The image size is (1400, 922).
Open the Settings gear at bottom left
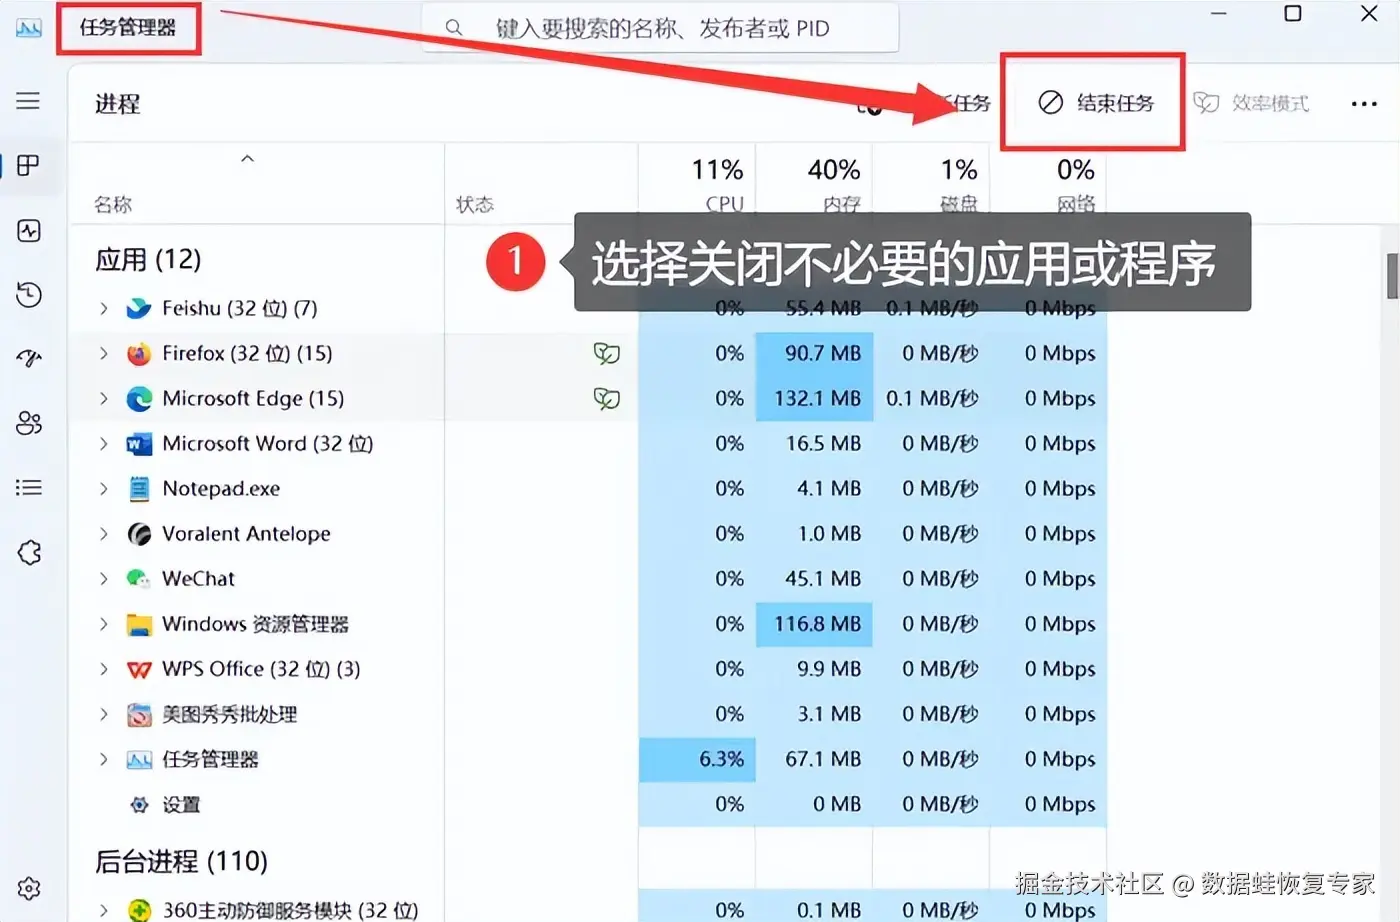[29, 888]
